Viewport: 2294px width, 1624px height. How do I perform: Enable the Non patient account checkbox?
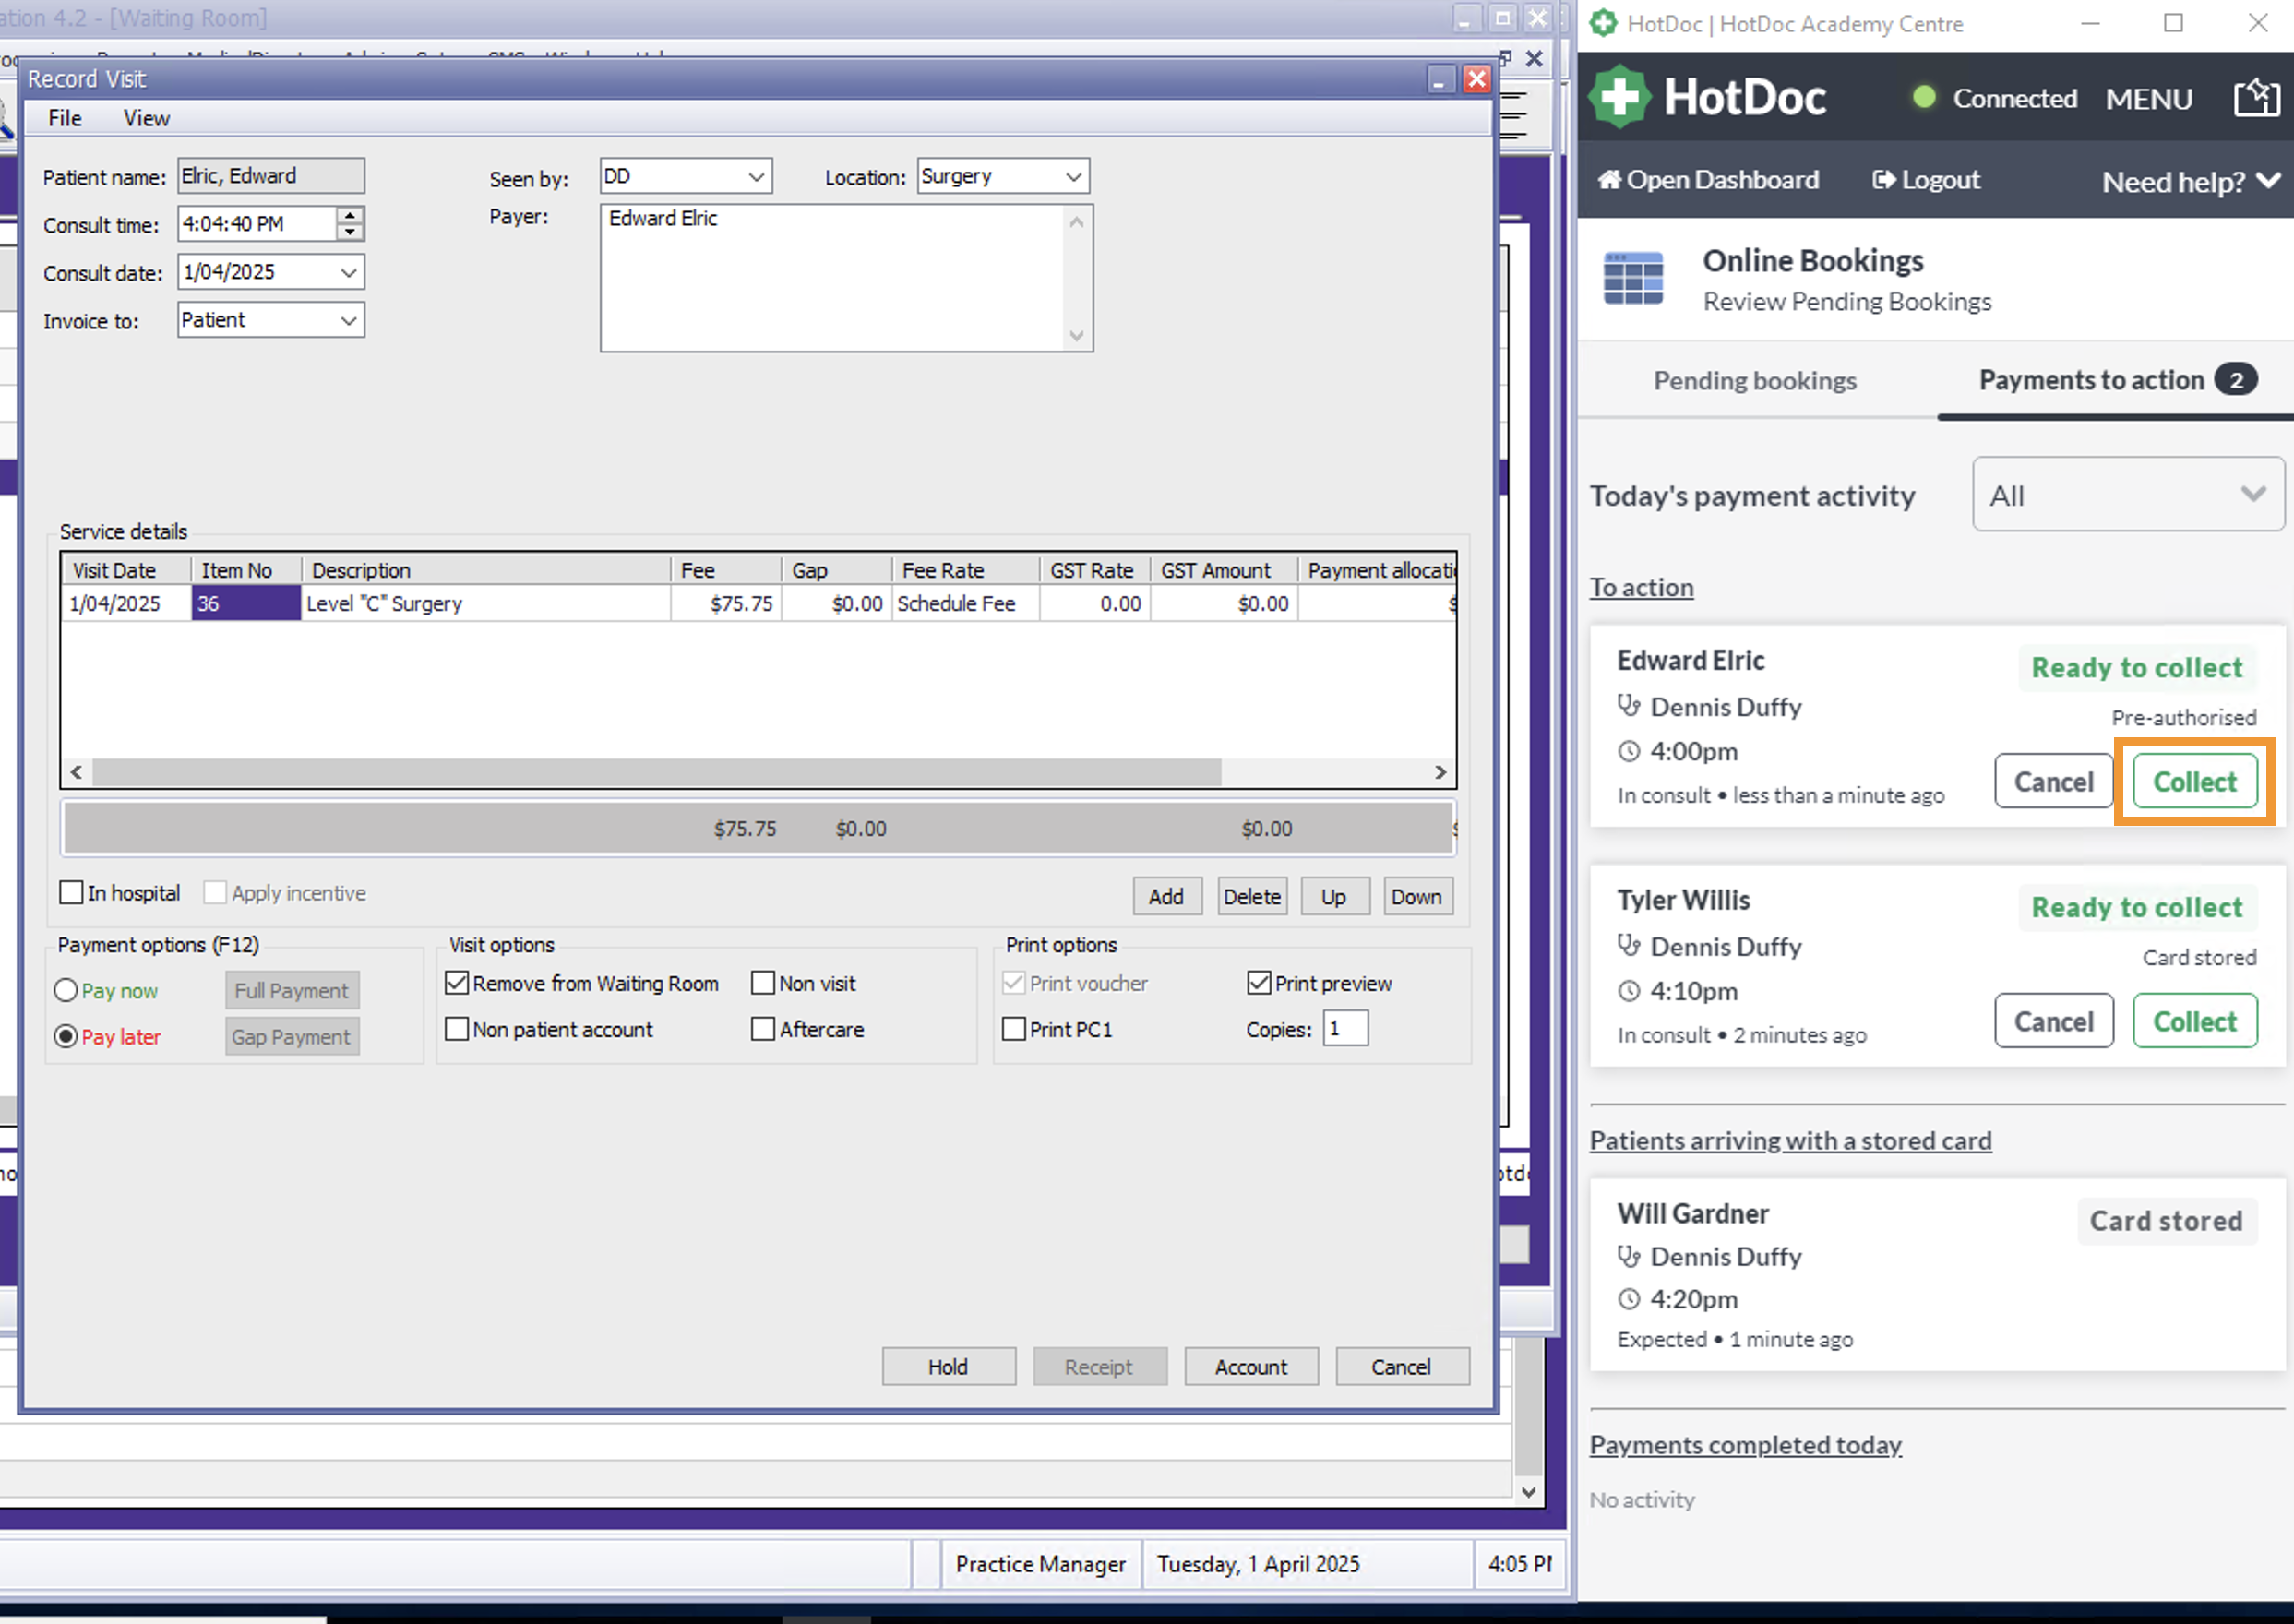[x=457, y=1029]
